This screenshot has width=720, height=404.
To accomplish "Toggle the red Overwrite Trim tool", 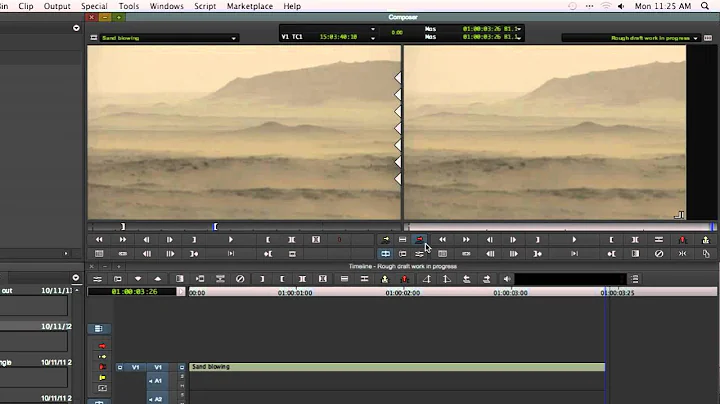I will pyautogui.click(x=102, y=367).
